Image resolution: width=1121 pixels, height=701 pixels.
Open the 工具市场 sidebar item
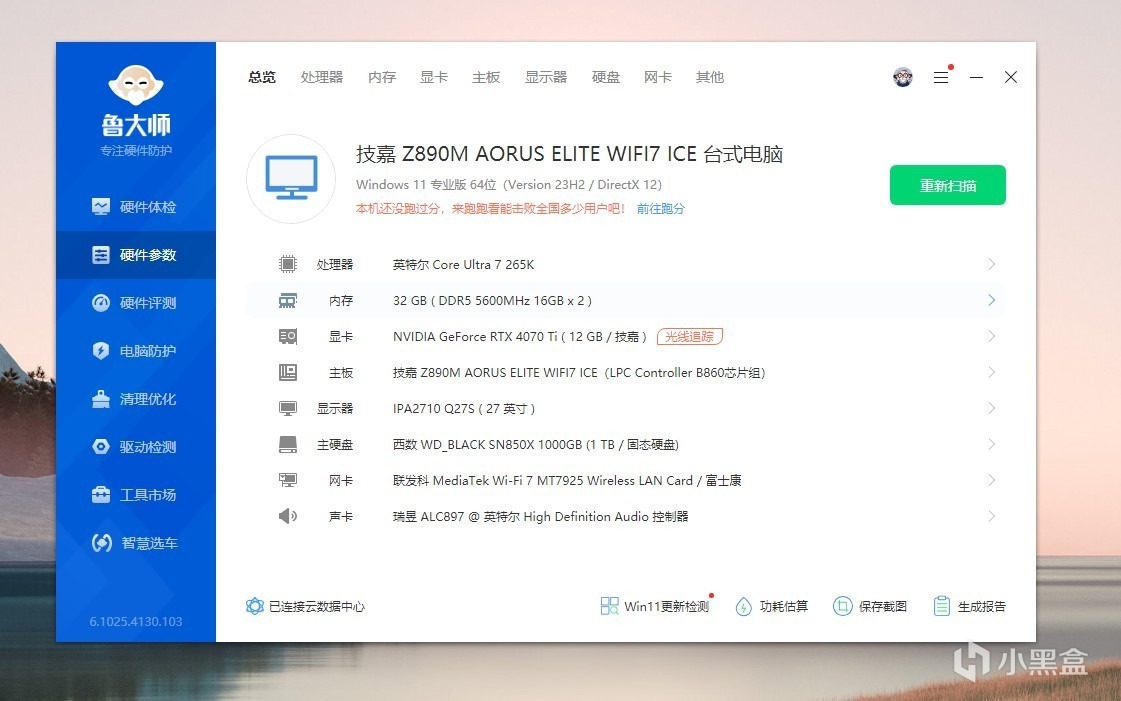pyautogui.click(x=135, y=494)
